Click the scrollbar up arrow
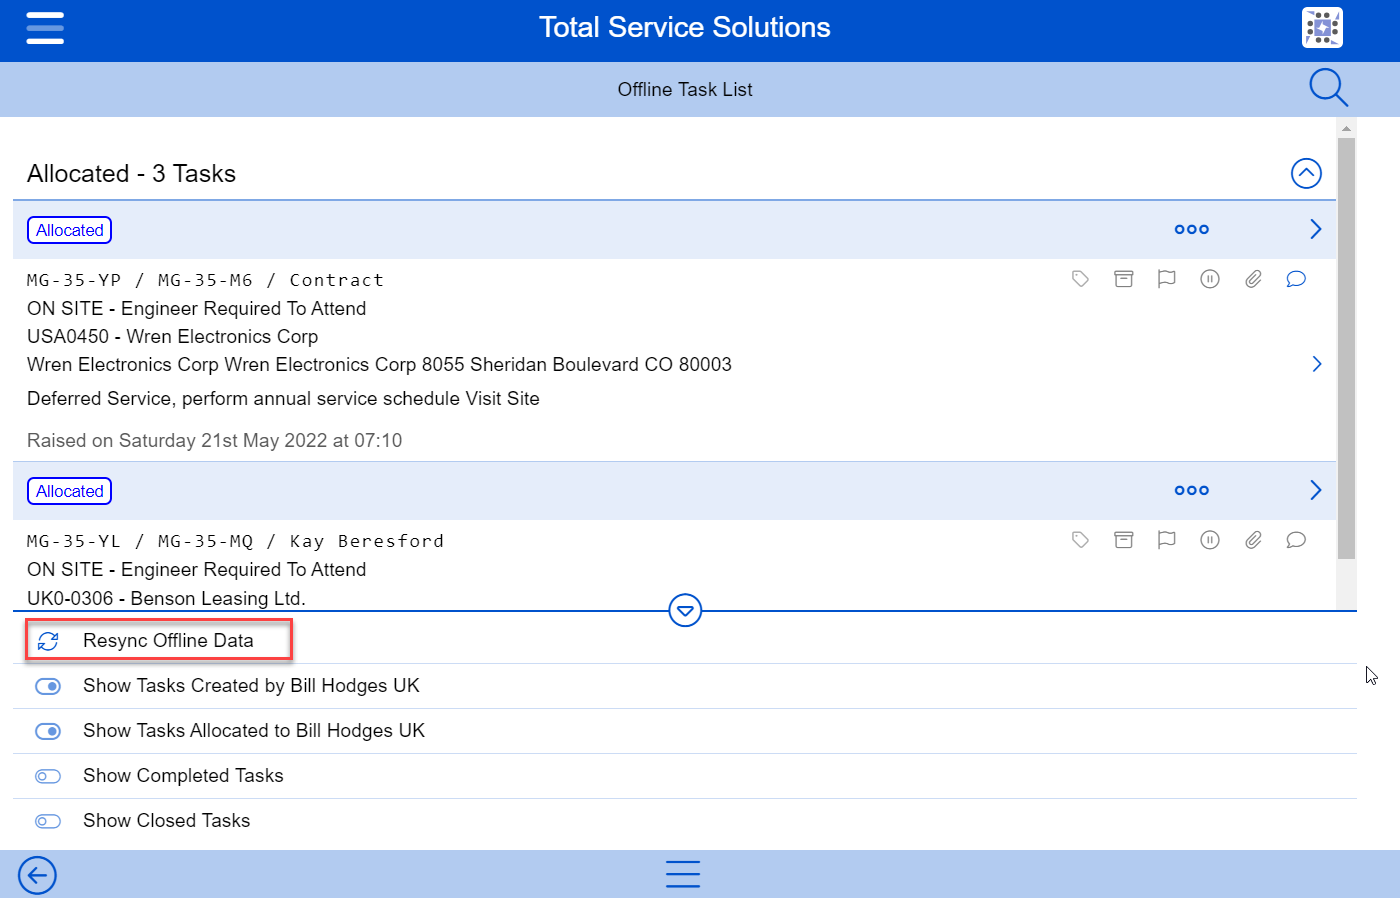The width and height of the screenshot is (1400, 898). click(1346, 128)
